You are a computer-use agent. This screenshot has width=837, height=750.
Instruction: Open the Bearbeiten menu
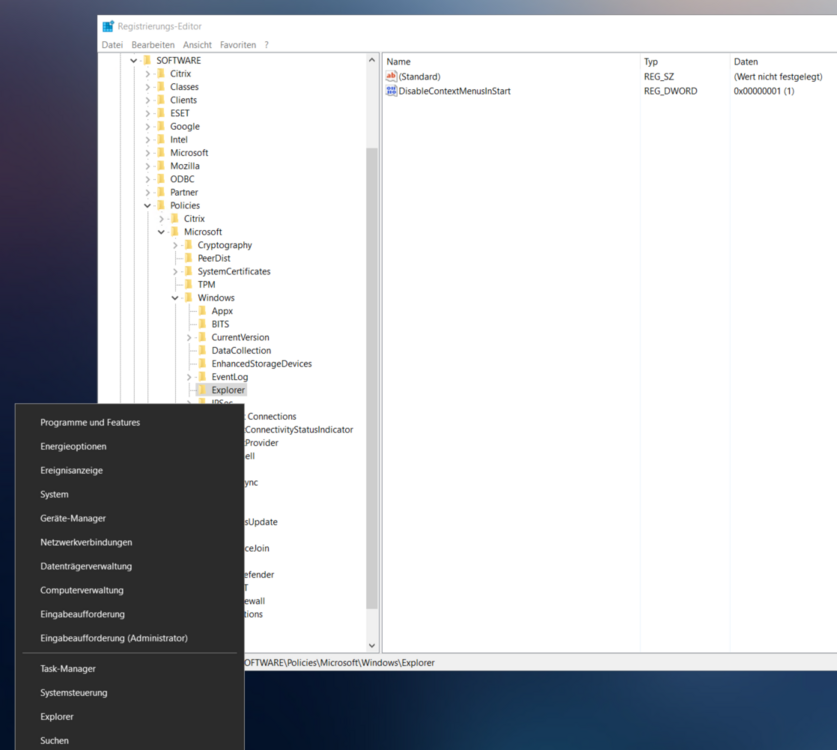(153, 44)
